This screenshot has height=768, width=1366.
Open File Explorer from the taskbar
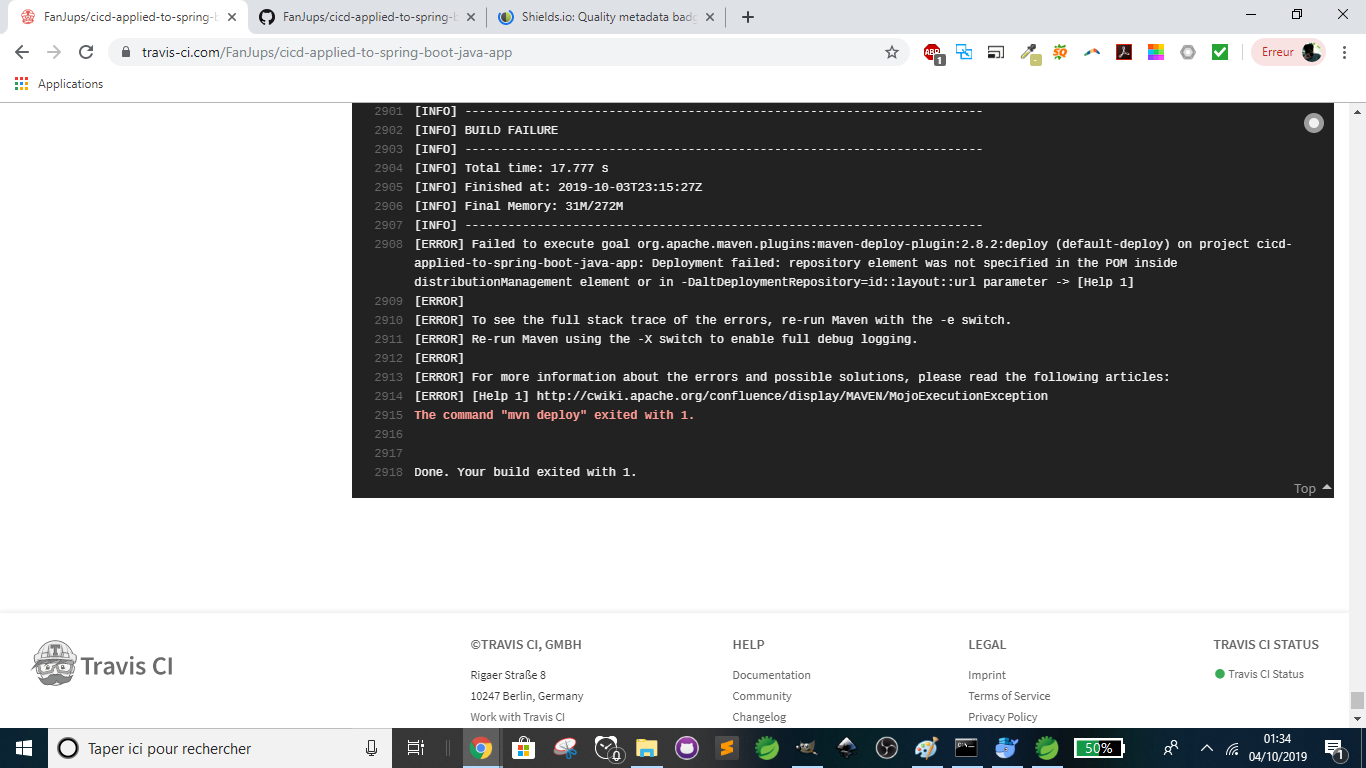coord(646,748)
